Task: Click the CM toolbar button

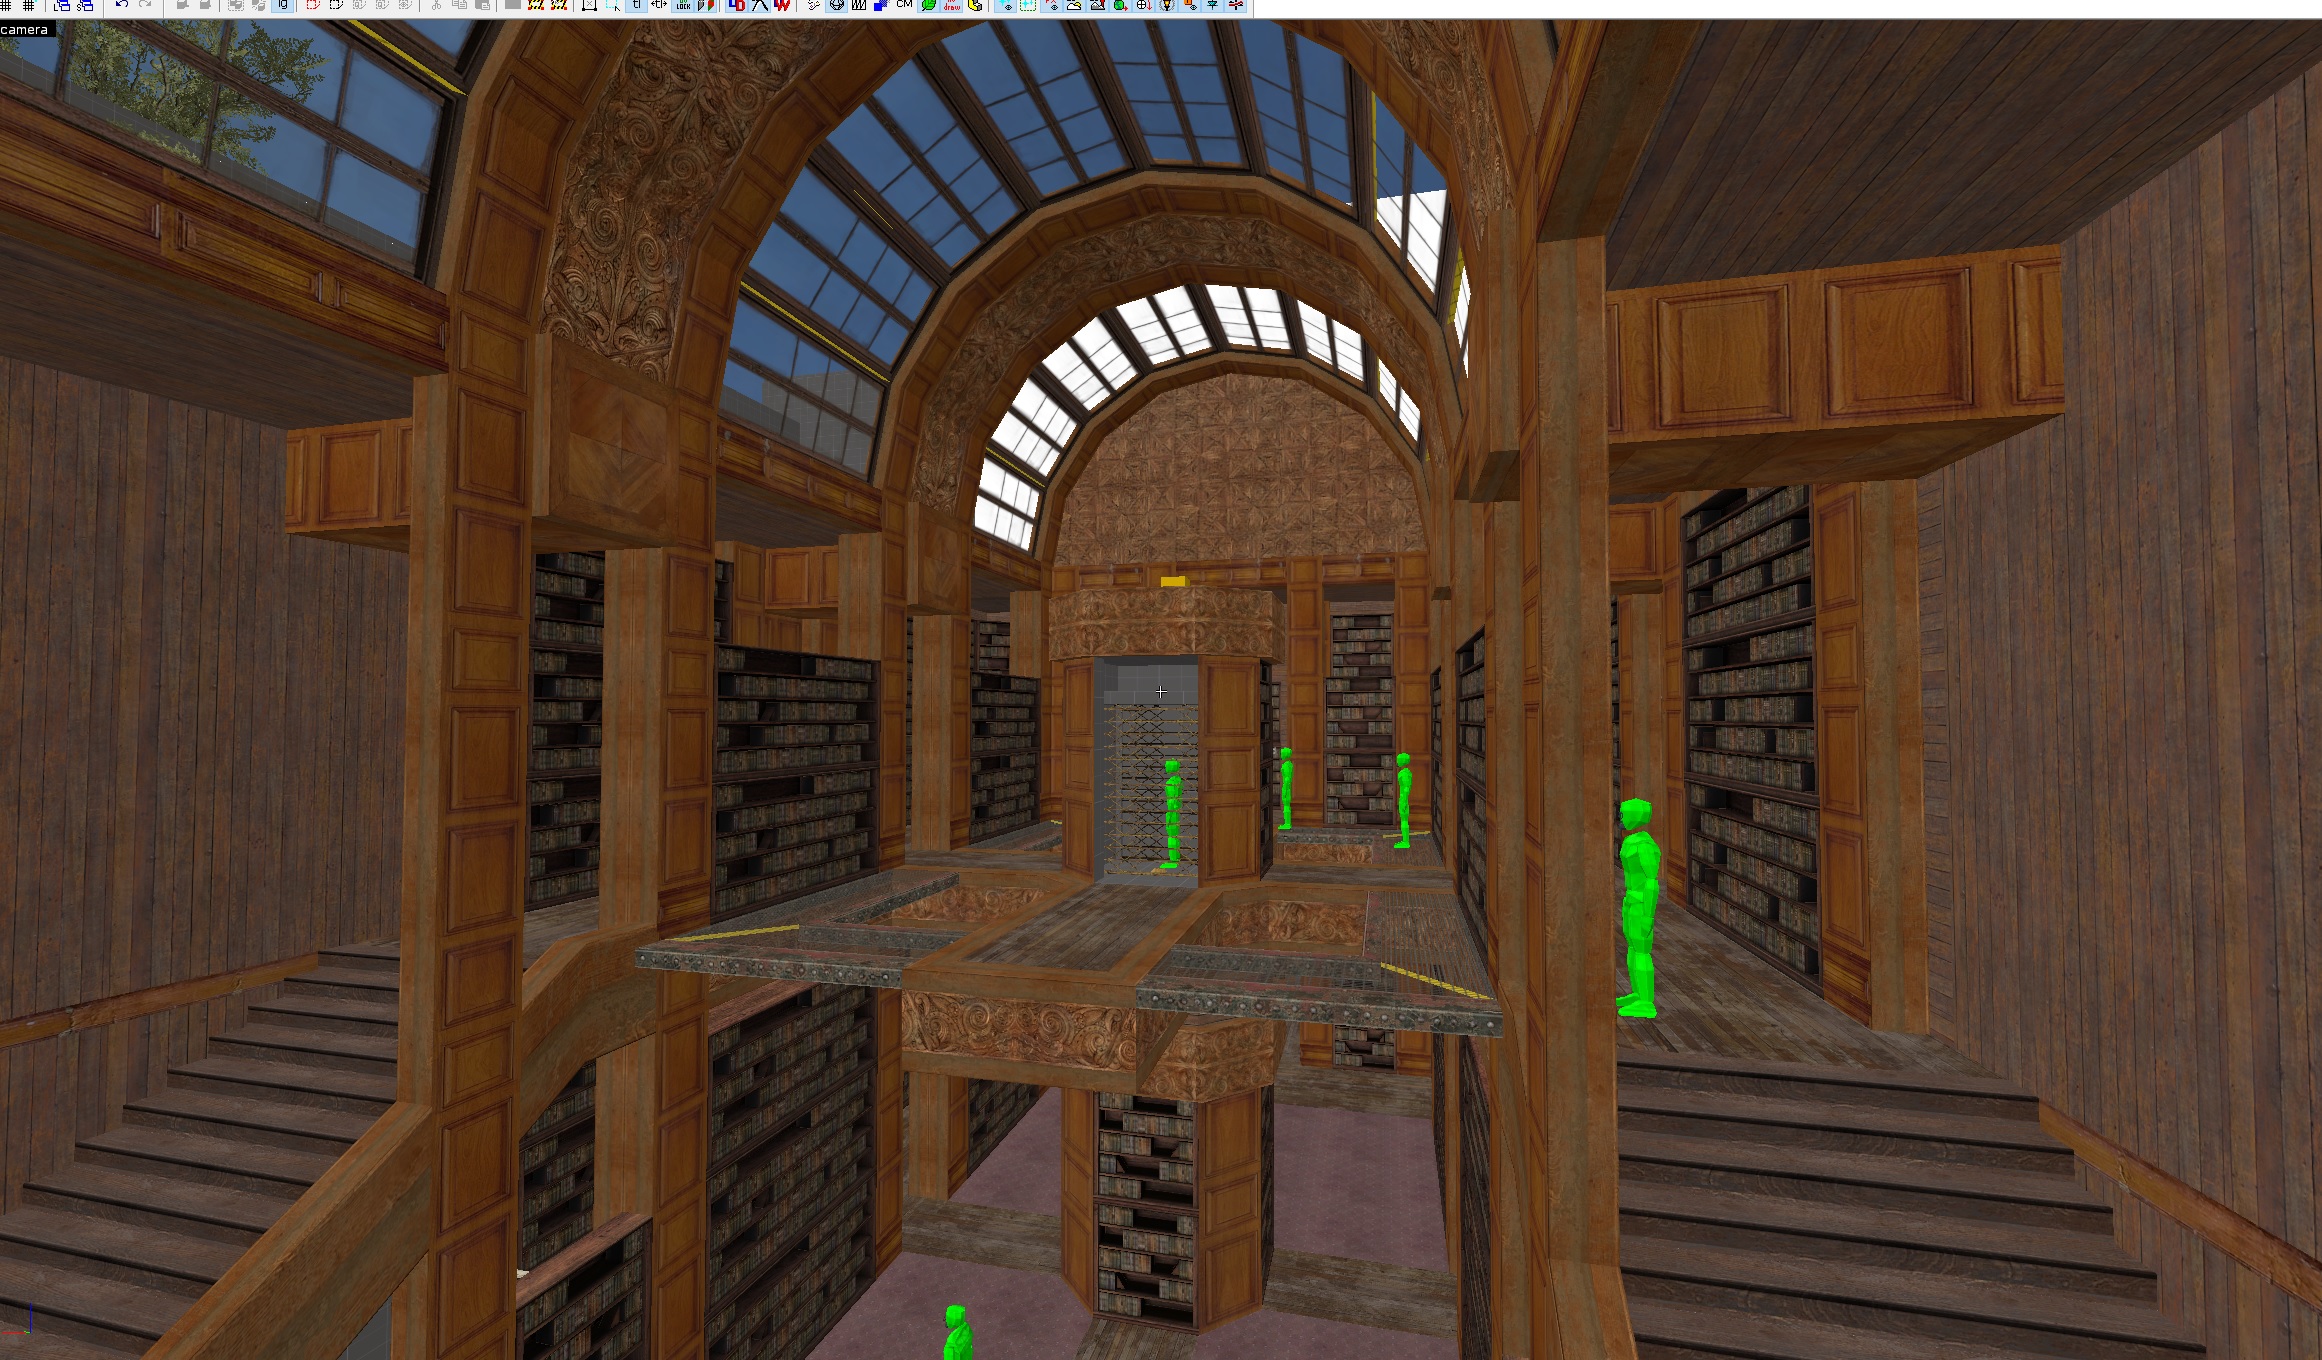Action: [x=904, y=5]
